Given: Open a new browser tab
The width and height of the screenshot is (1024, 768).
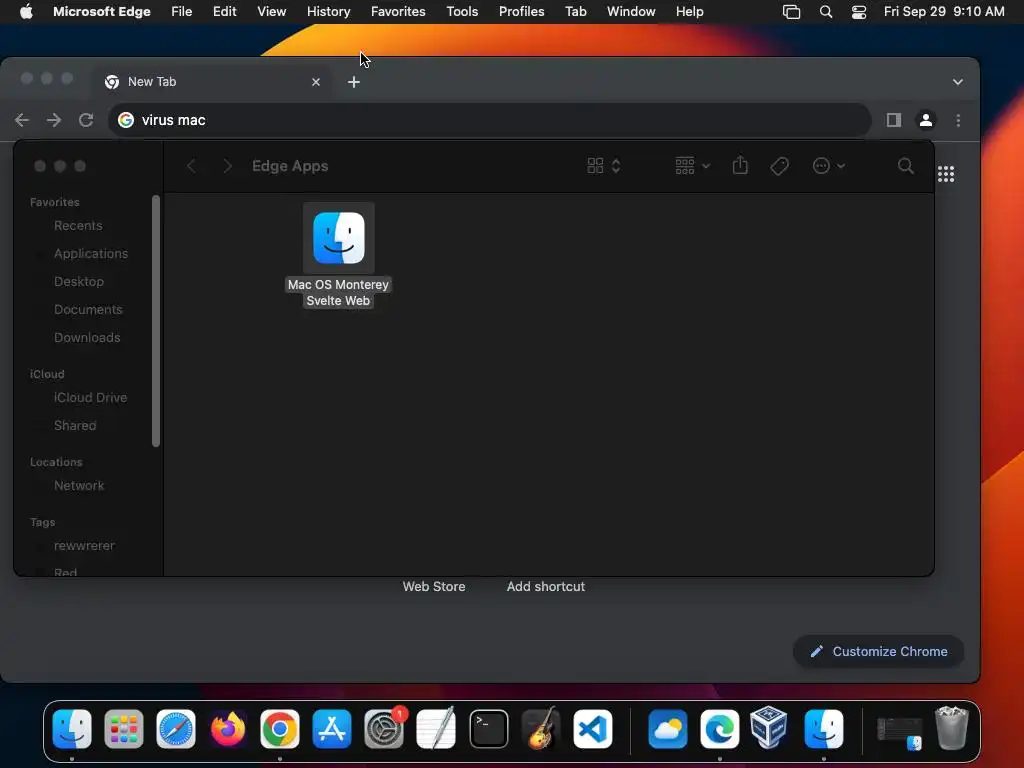Looking at the screenshot, I should [x=354, y=82].
